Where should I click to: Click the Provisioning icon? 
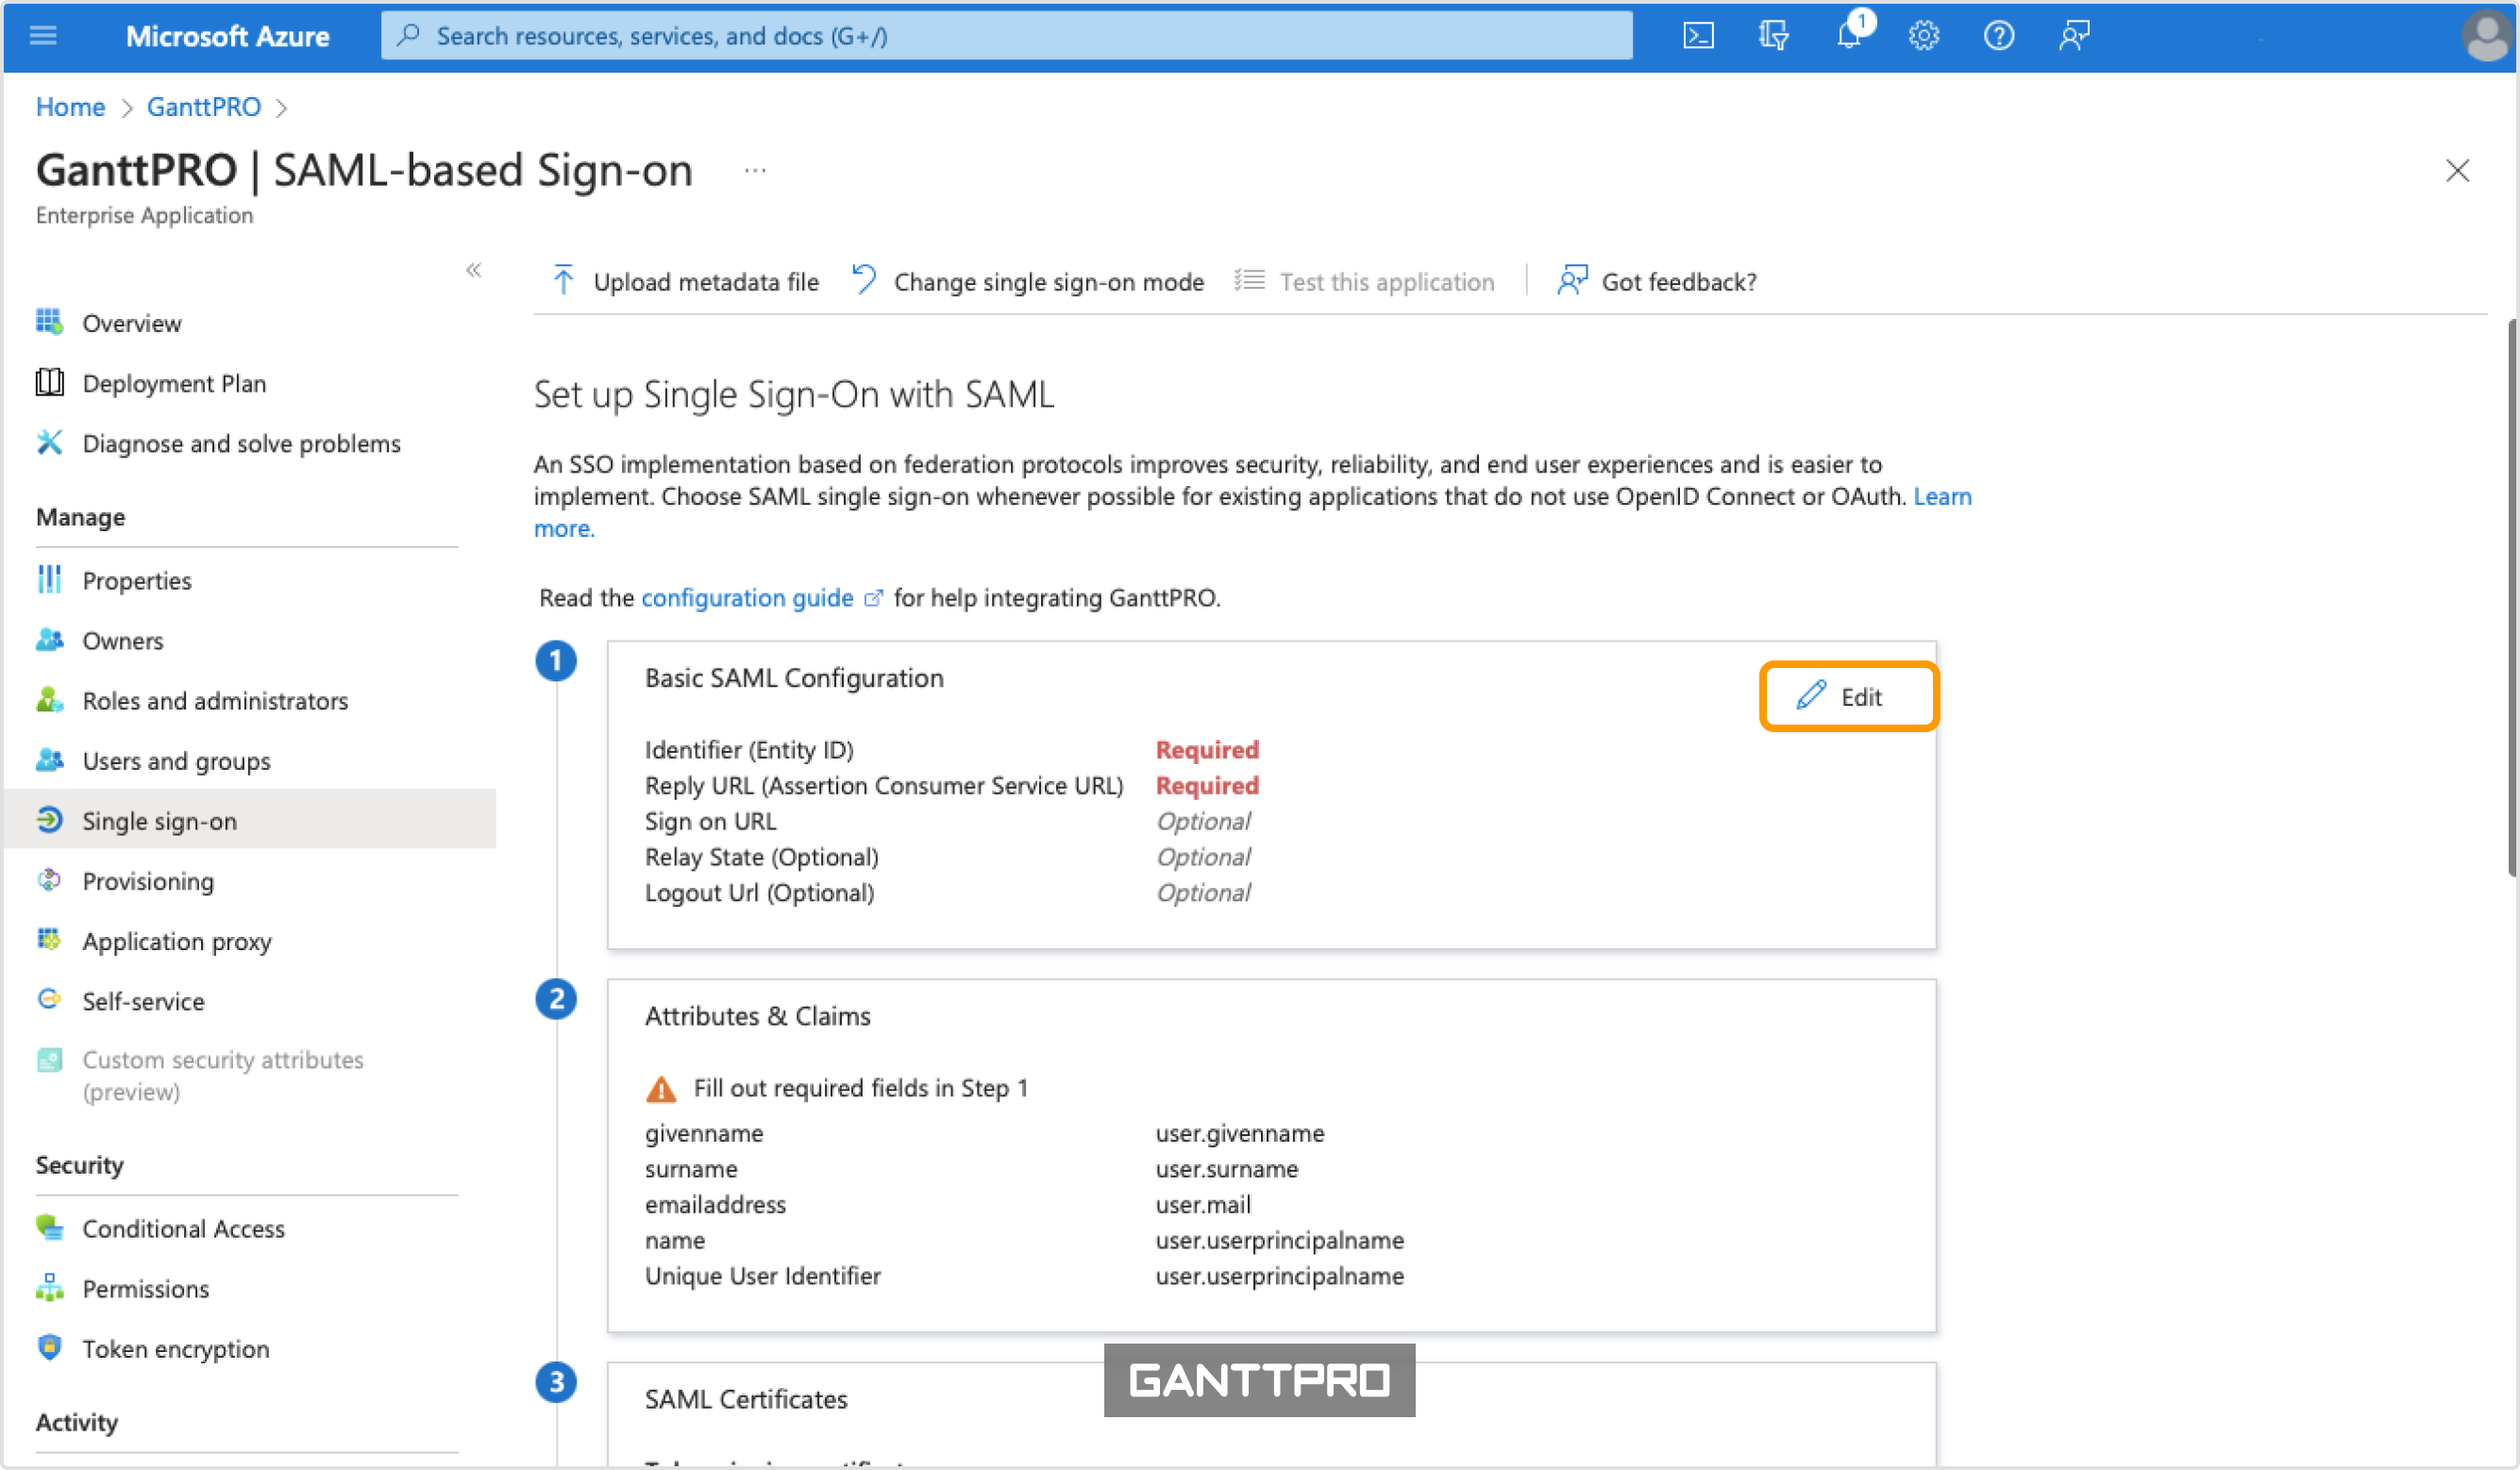point(49,880)
